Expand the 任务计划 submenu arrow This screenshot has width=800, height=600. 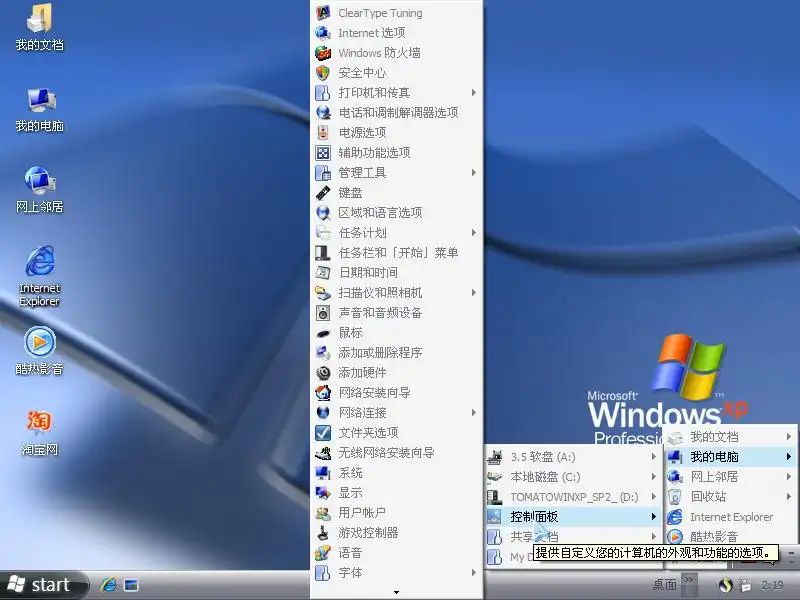474,233
